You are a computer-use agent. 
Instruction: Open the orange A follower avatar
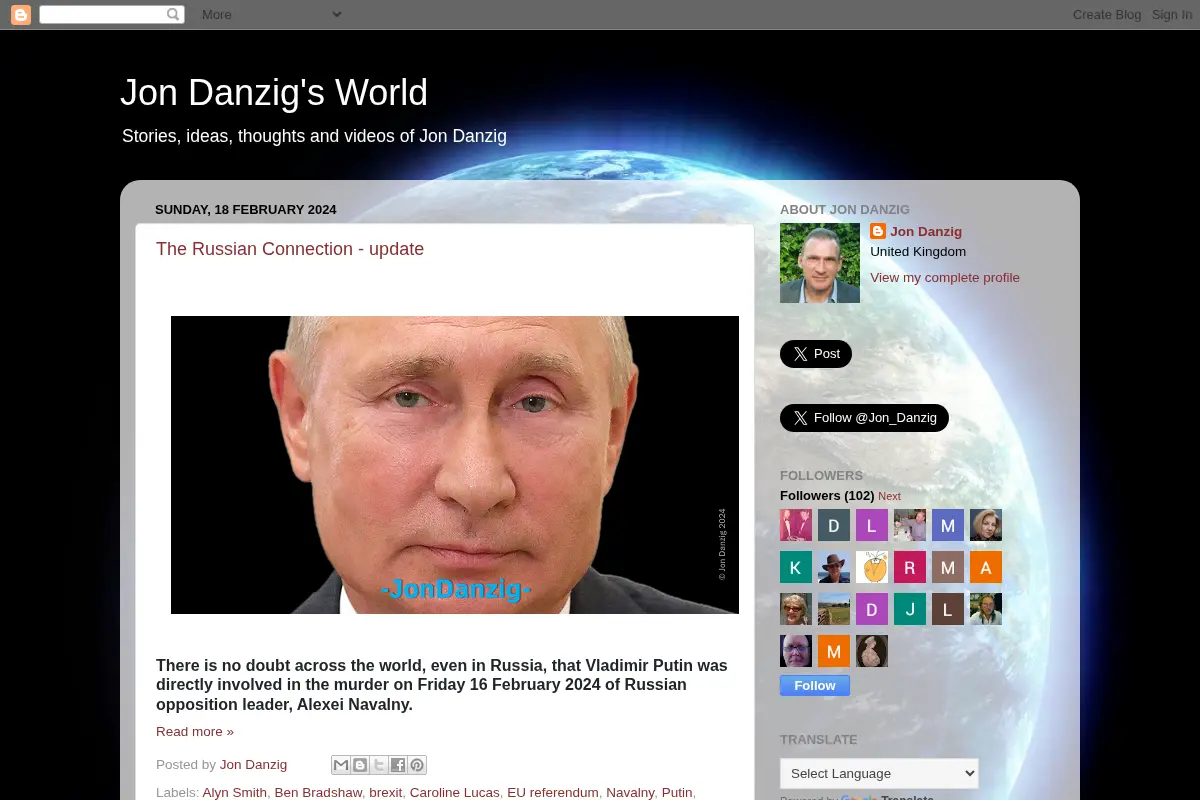[x=986, y=567]
